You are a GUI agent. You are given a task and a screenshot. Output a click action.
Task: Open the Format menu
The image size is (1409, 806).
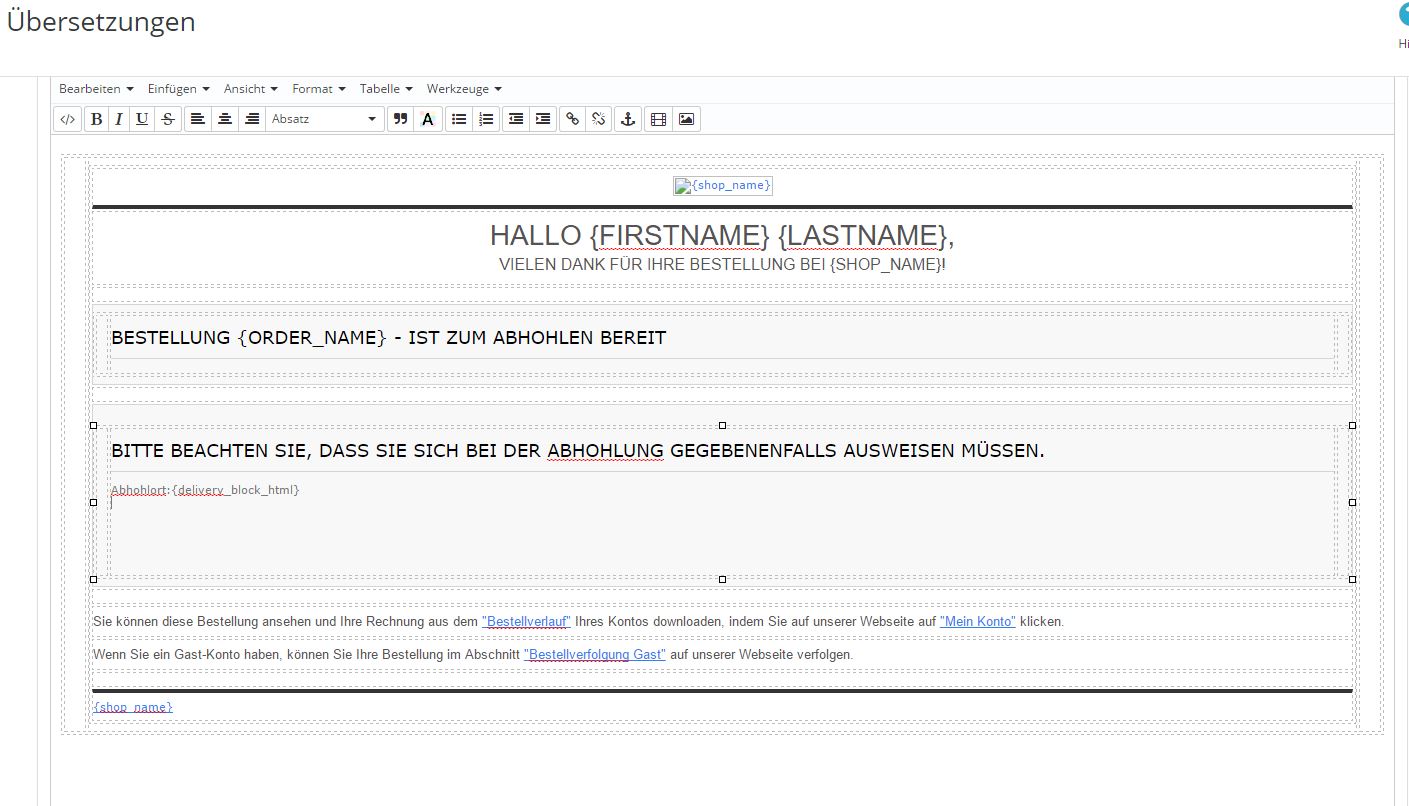coord(319,89)
